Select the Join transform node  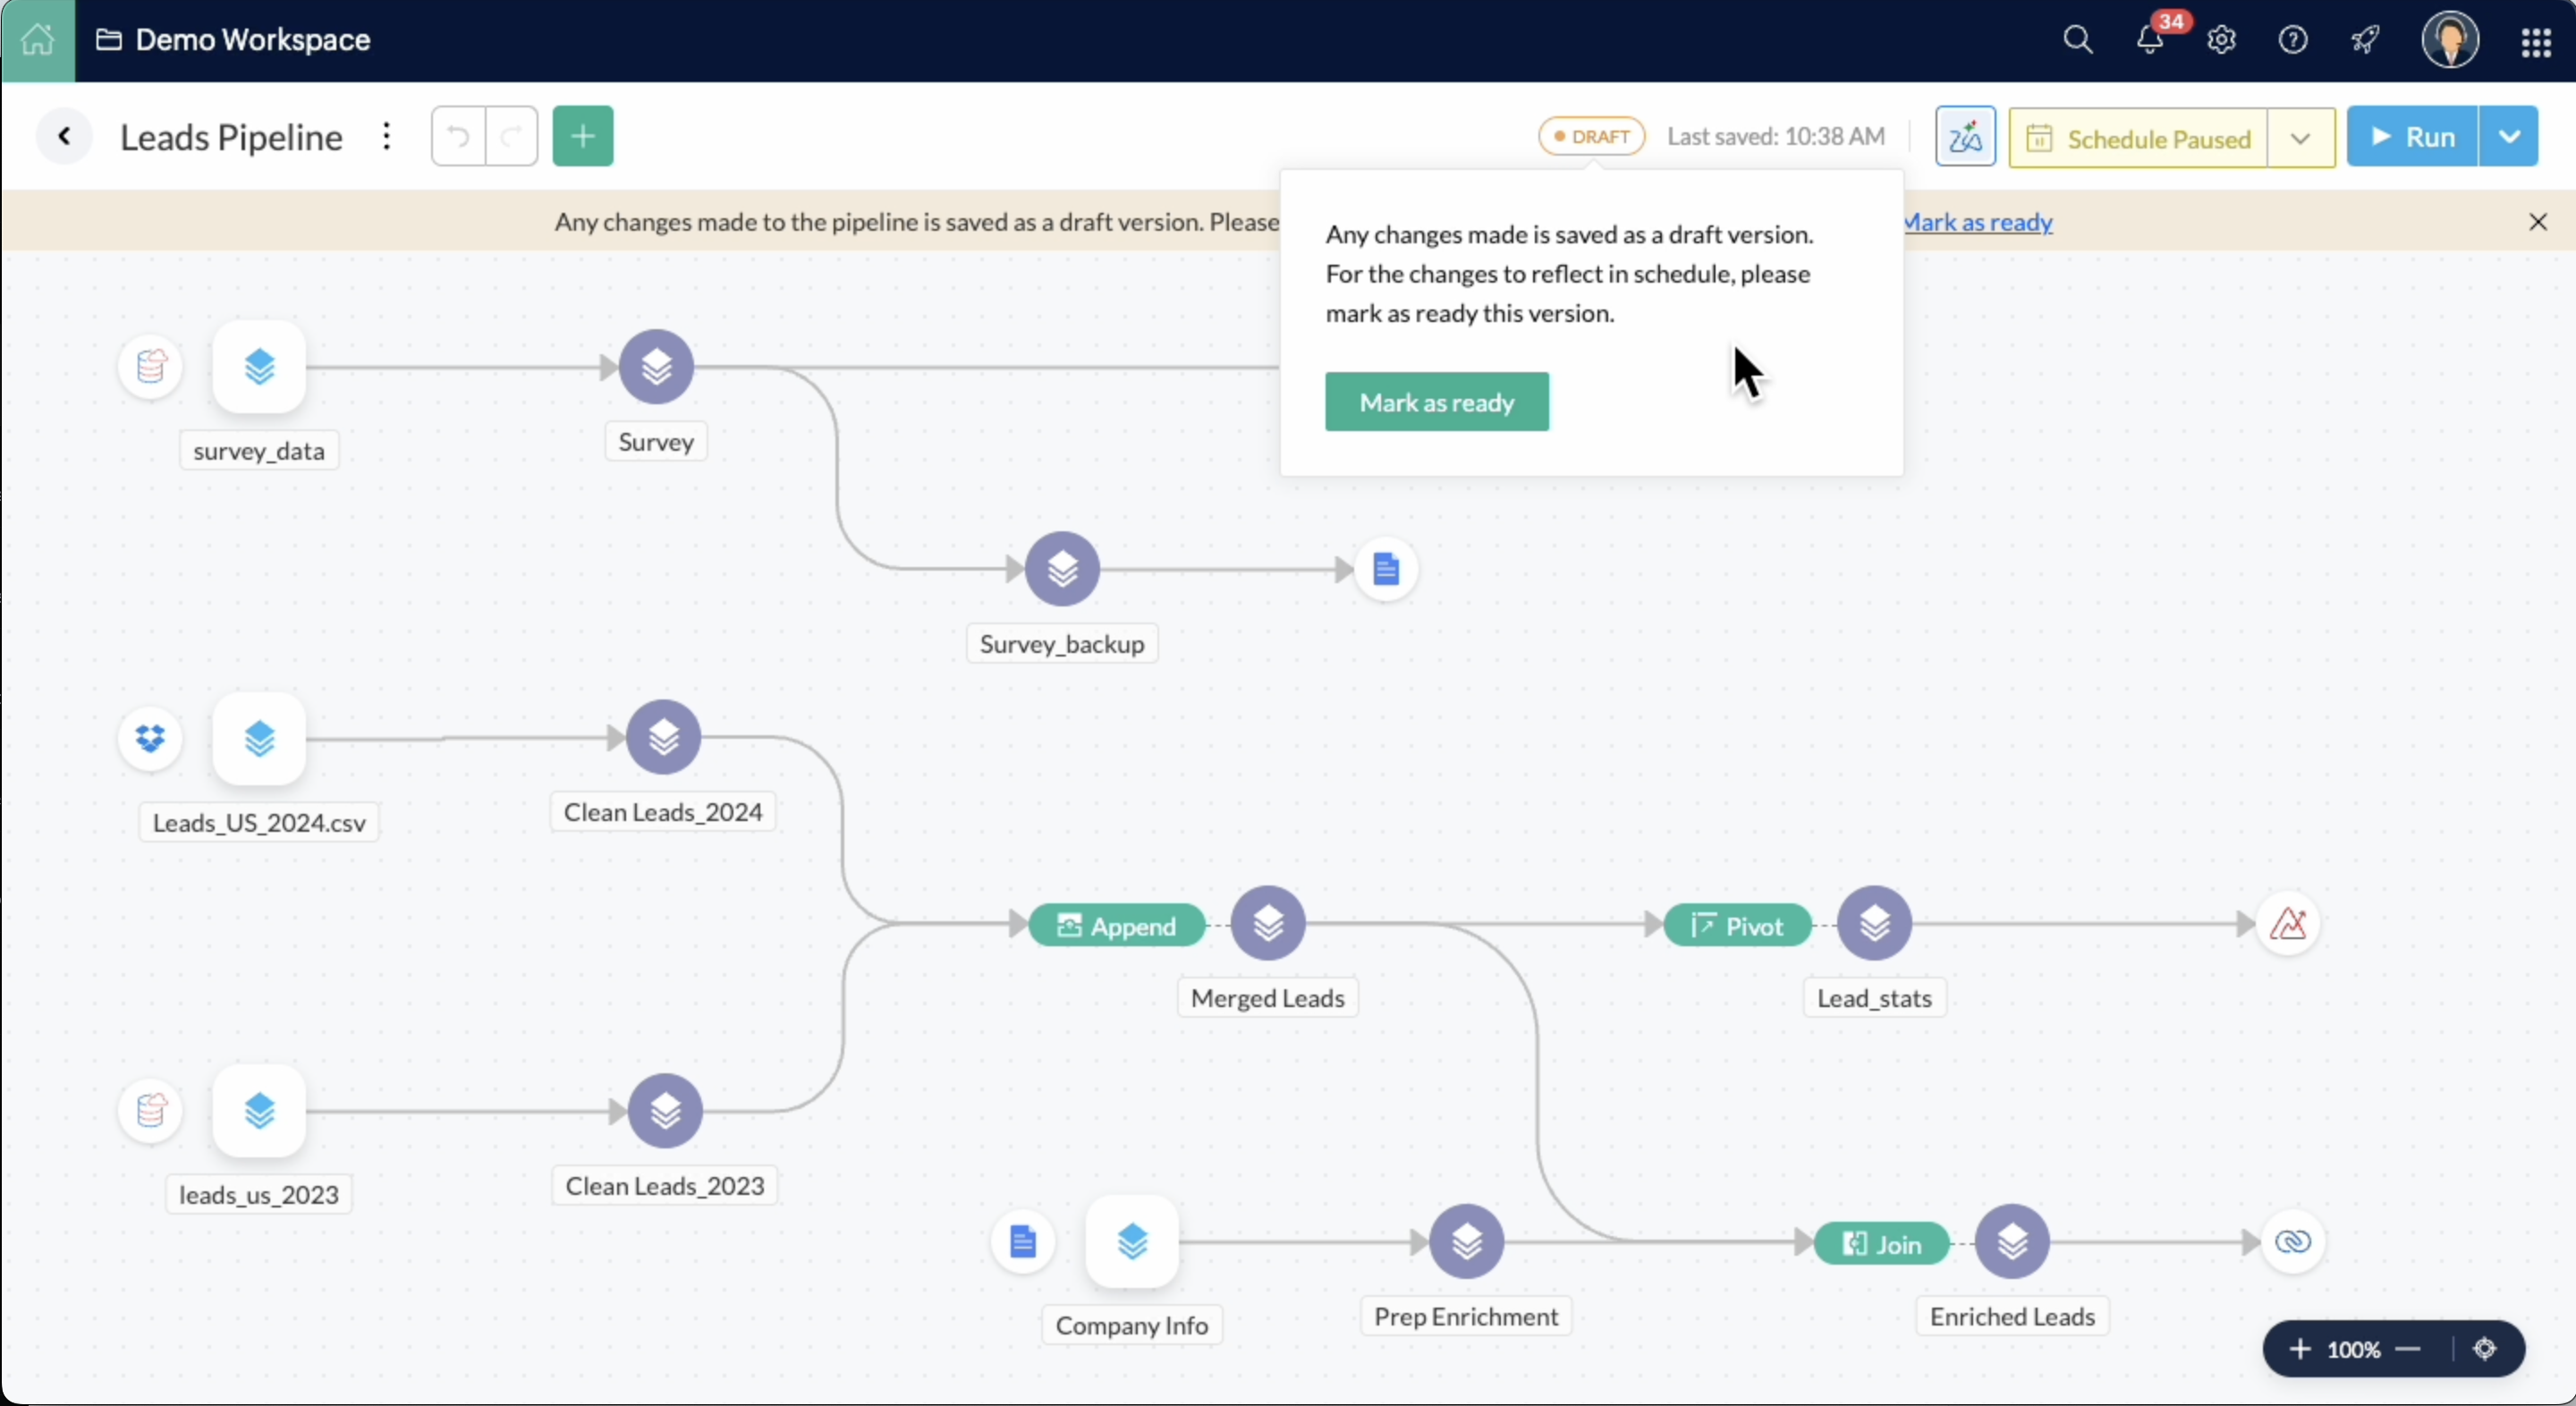pos(1881,1243)
